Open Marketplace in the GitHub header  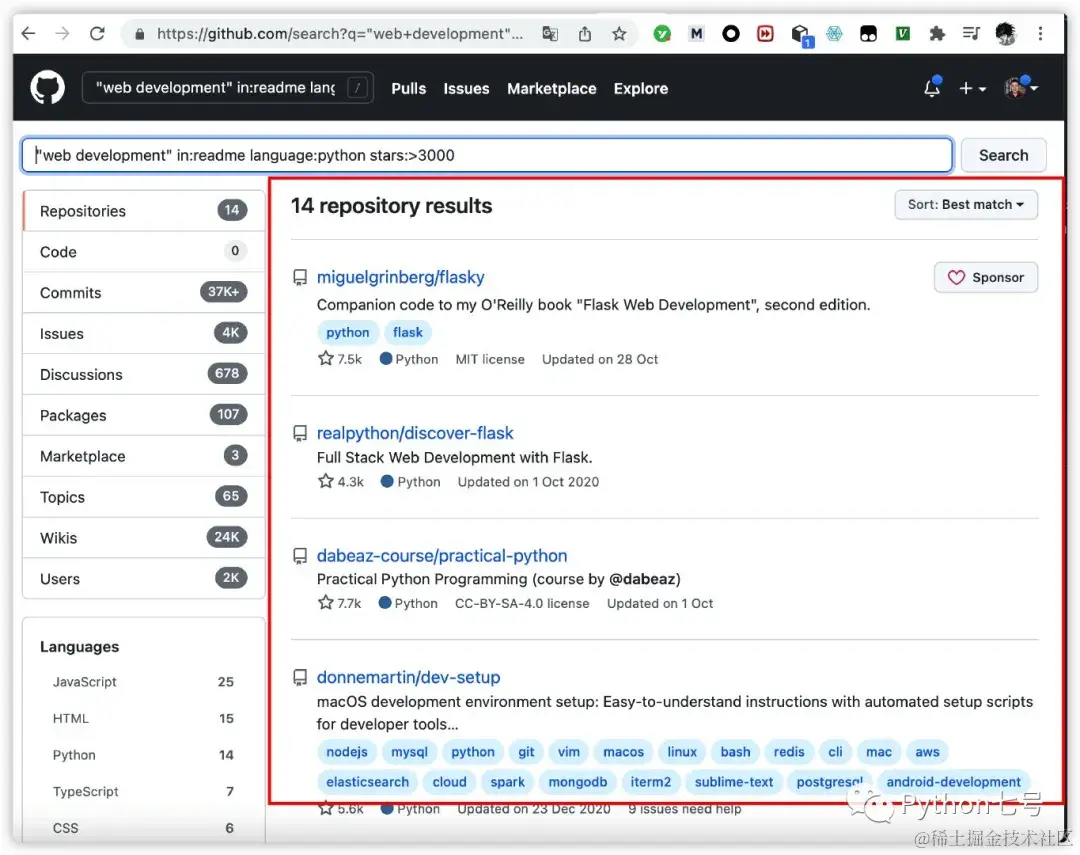click(552, 89)
